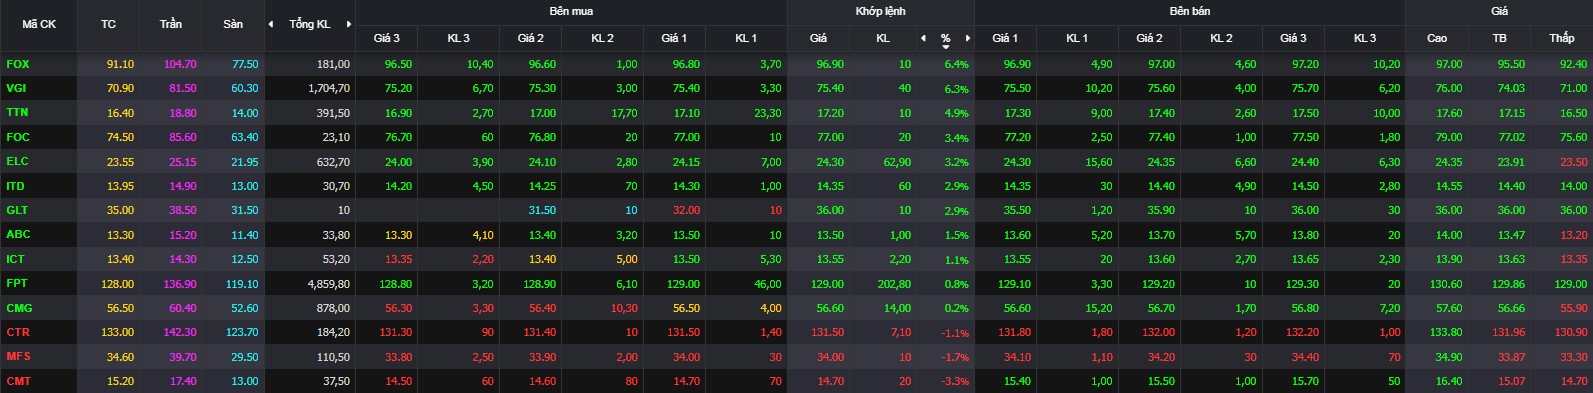The width and height of the screenshot is (1593, 393).
Task: Open the VGI stock symbol
Action: [x=17, y=88]
